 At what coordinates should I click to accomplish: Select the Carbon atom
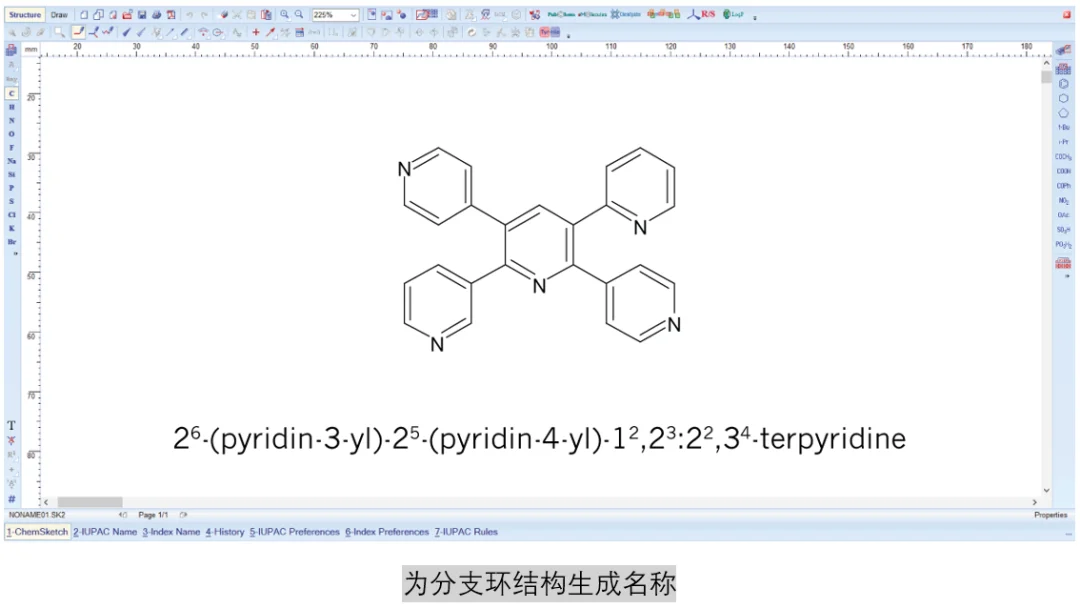[12, 94]
